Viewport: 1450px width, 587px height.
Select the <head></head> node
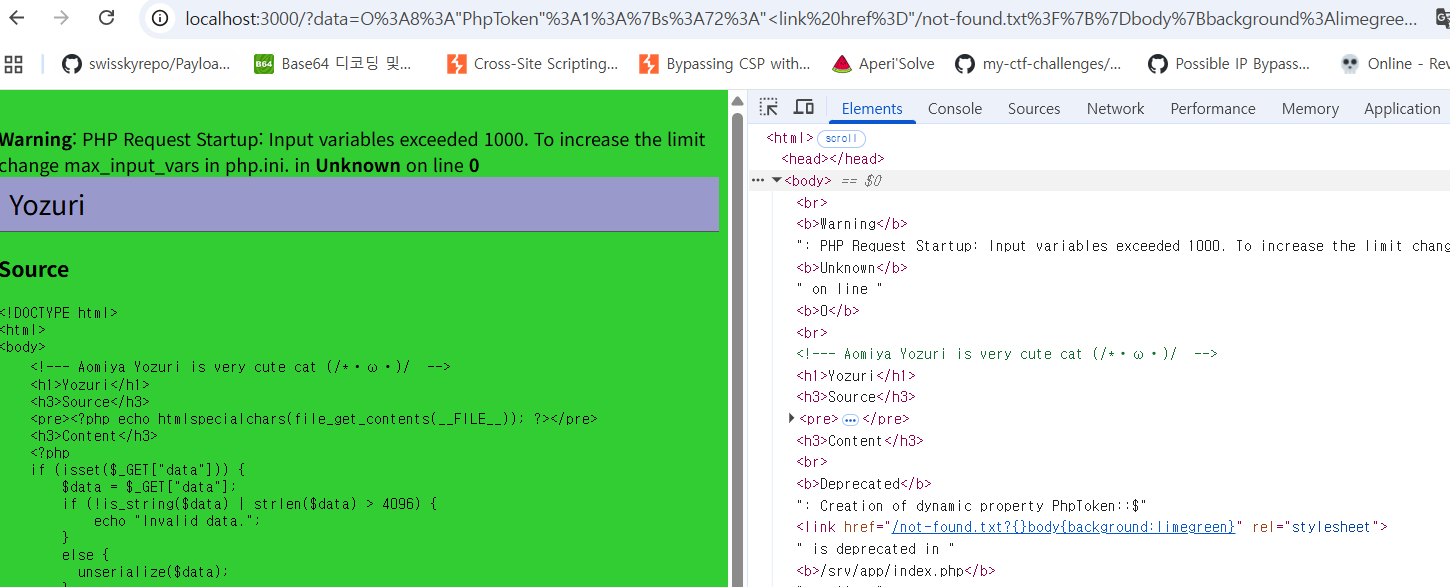tap(833, 159)
